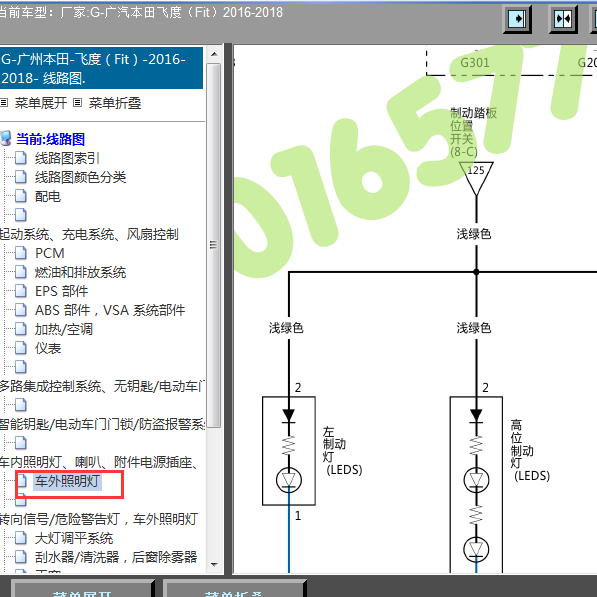Viewport: 597px width, 597px height.
Task: Click the G-广州本田-飞度 线路图 header
Action: pos(101,69)
